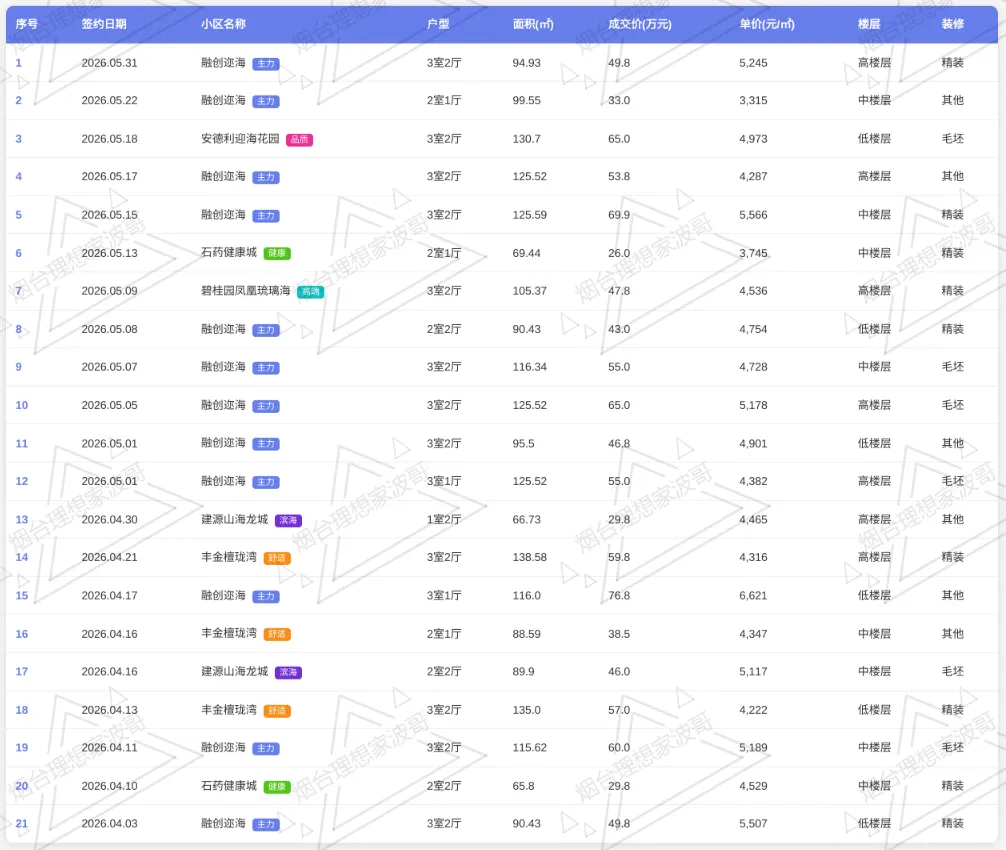The height and width of the screenshot is (850, 1006).
Task: Click the price value 26.0
Action: coord(619,253)
